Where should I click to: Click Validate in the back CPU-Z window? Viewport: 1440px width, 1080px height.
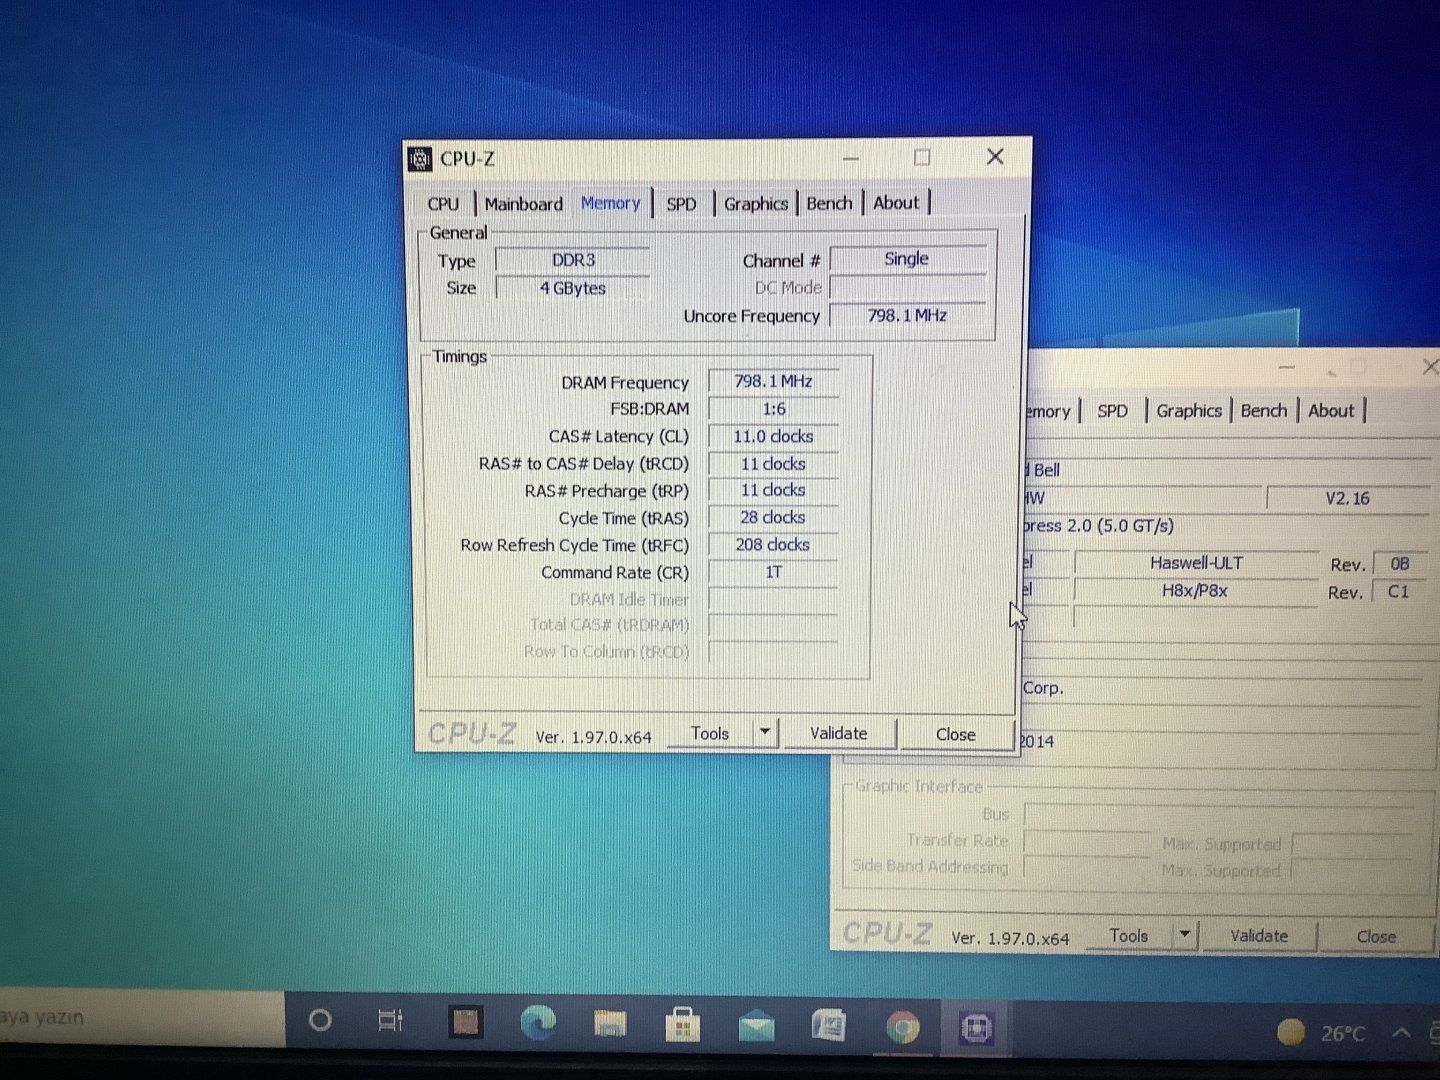[1259, 936]
